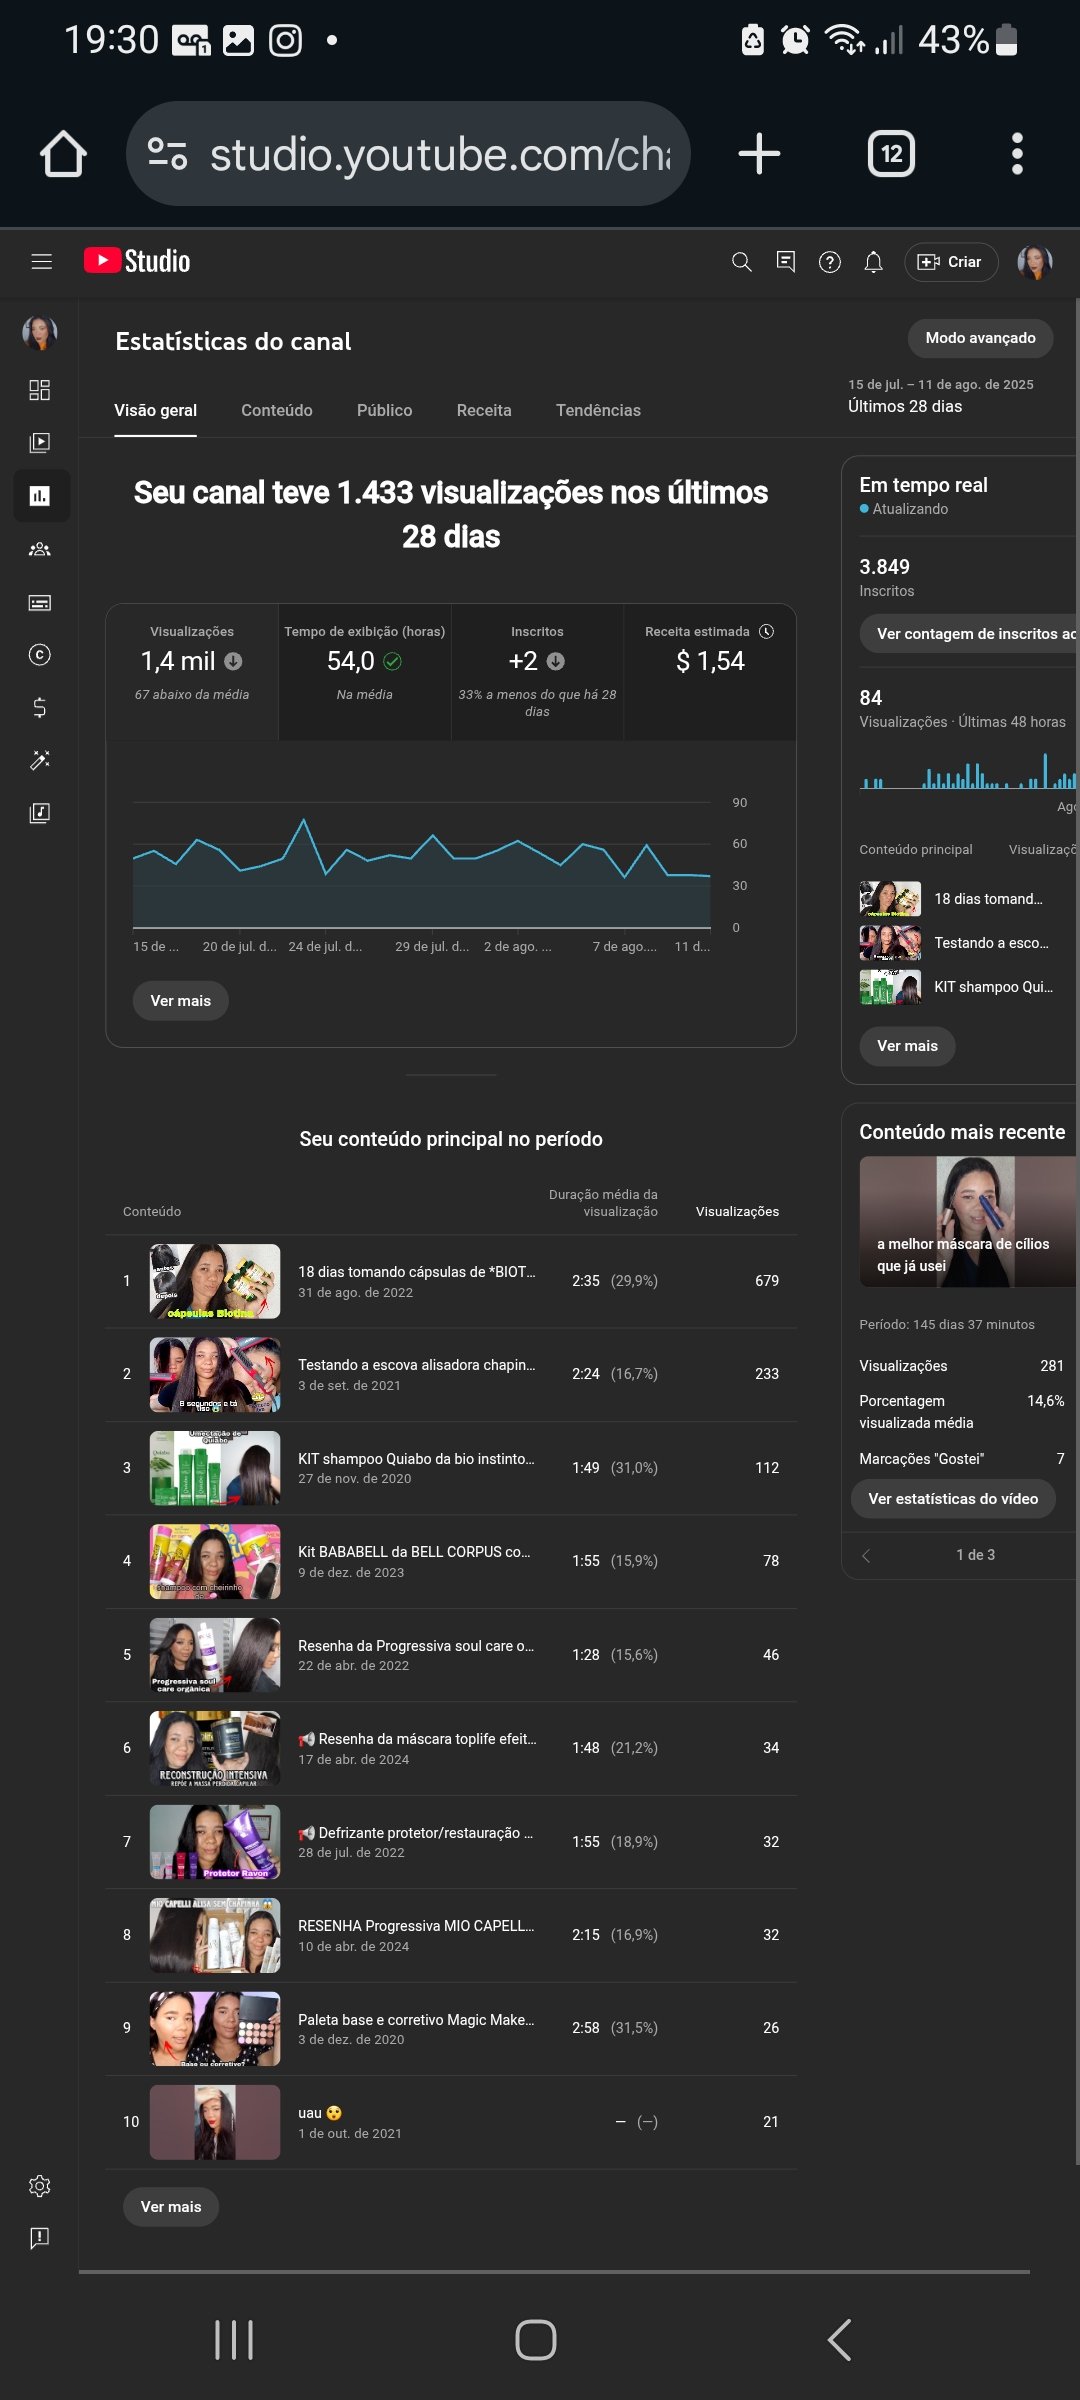Select the Inscritos metric card

pos(537,671)
